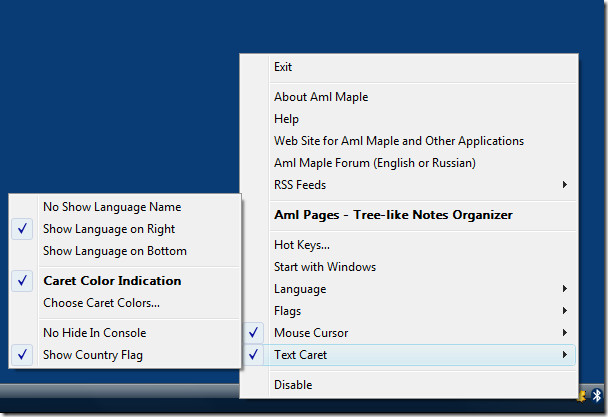Open the Help entry
The width and height of the screenshot is (608, 417).
(409, 119)
